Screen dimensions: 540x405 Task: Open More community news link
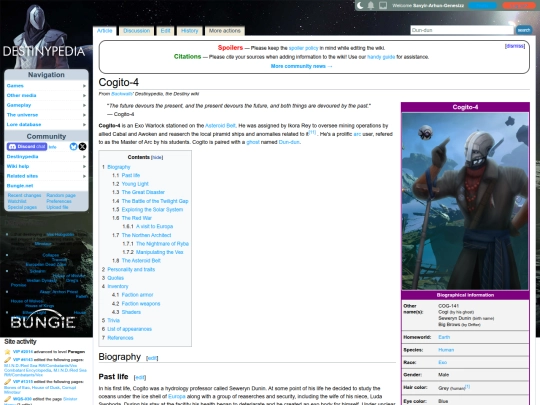point(301,66)
